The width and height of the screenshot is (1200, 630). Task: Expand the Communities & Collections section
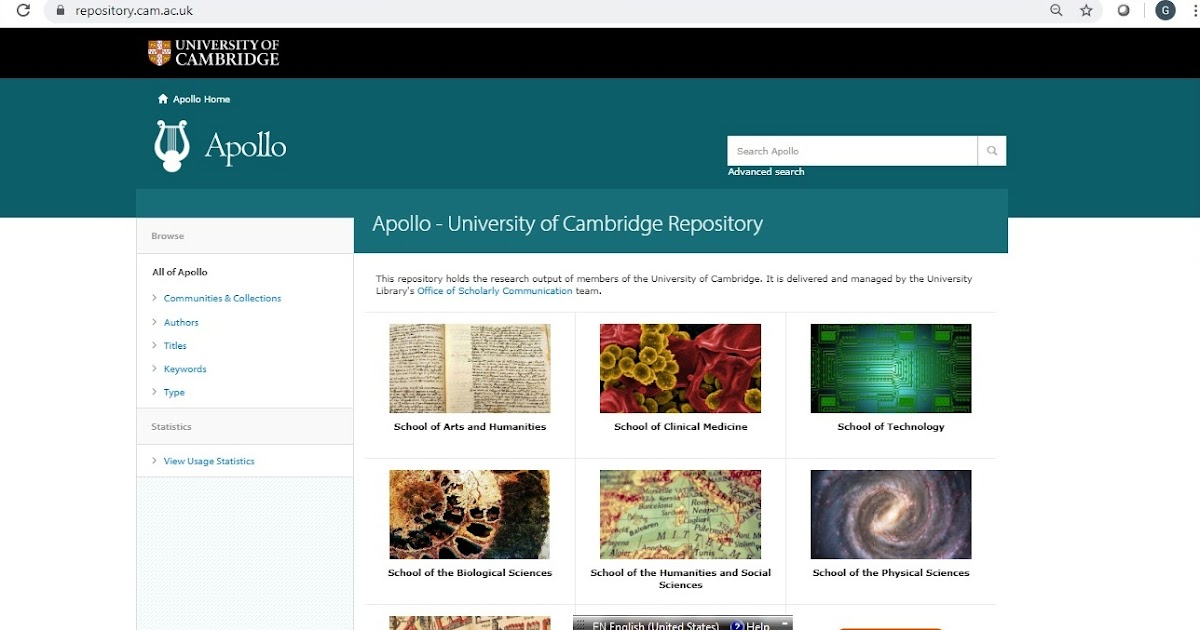[x=222, y=298]
